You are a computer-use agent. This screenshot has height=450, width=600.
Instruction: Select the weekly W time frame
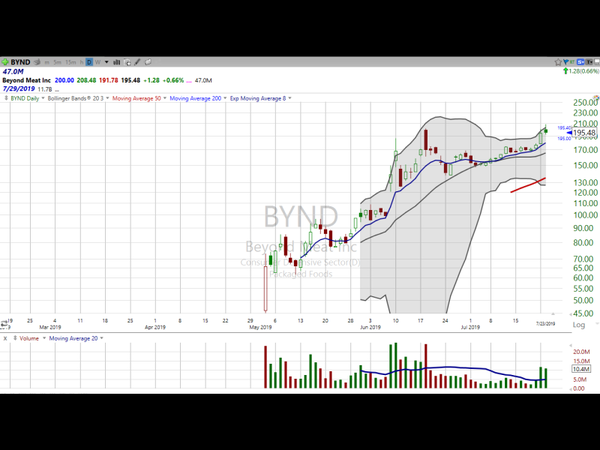point(98,62)
